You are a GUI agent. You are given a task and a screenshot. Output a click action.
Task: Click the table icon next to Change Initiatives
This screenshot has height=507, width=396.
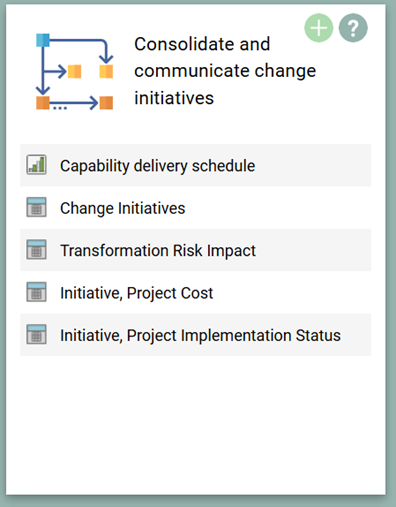pyautogui.click(x=36, y=207)
